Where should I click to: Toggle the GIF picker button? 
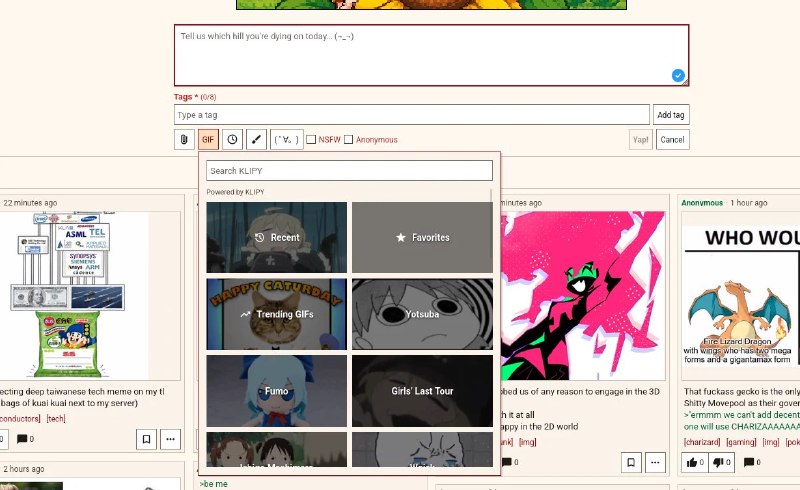tap(208, 139)
